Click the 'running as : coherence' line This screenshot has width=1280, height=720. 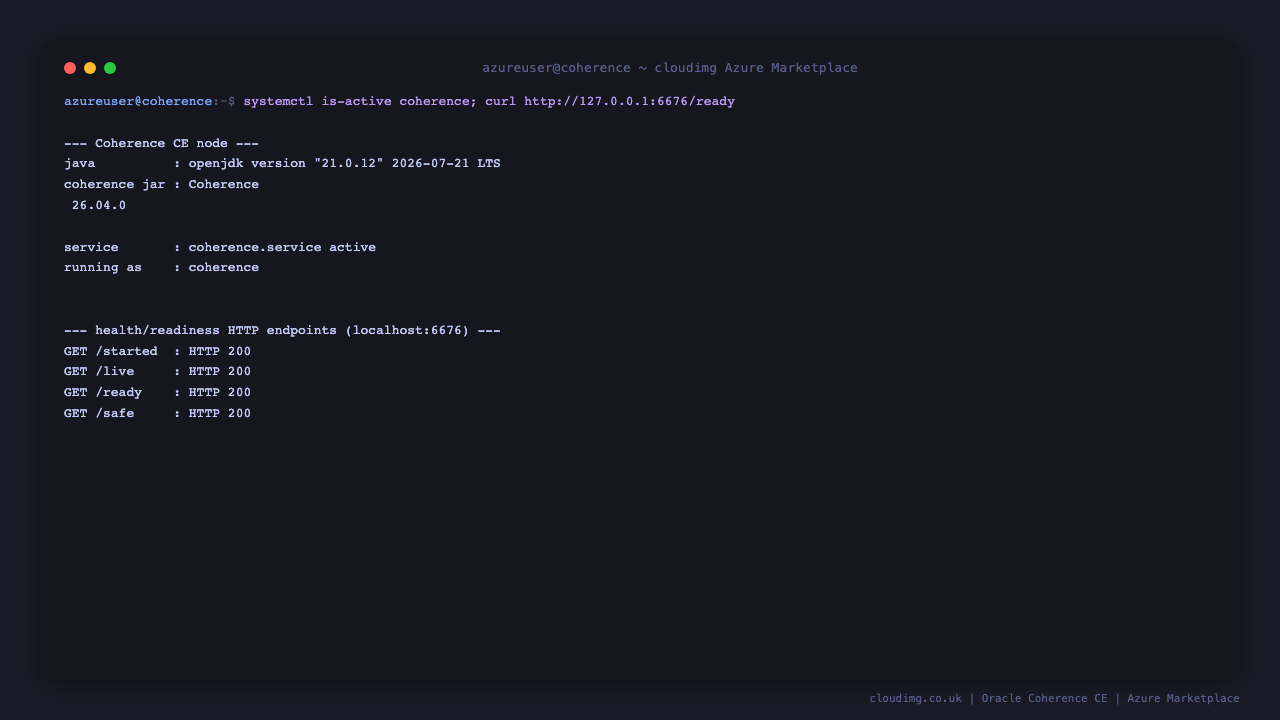(x=161, y=268)
